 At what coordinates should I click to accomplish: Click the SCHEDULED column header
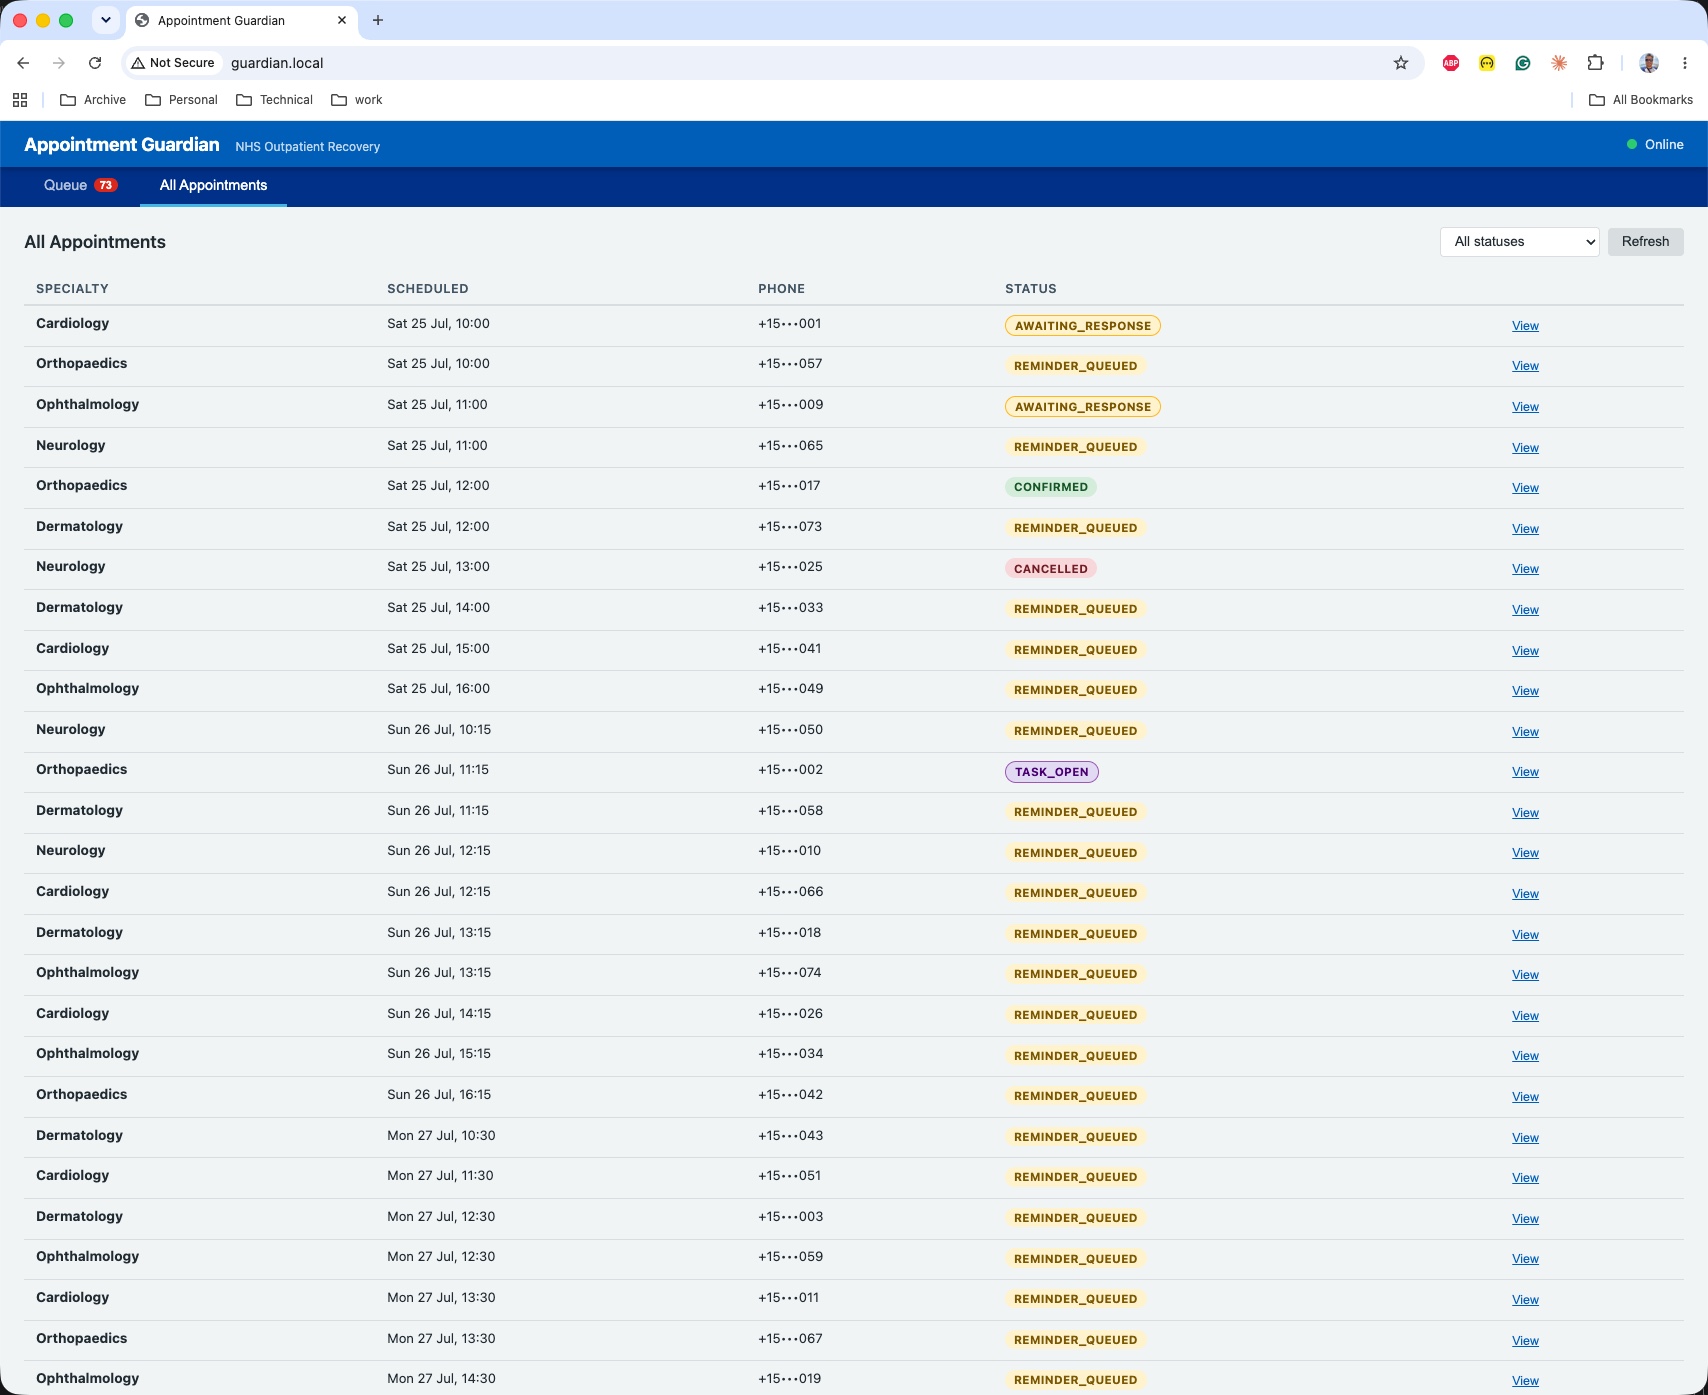(427, 289)
